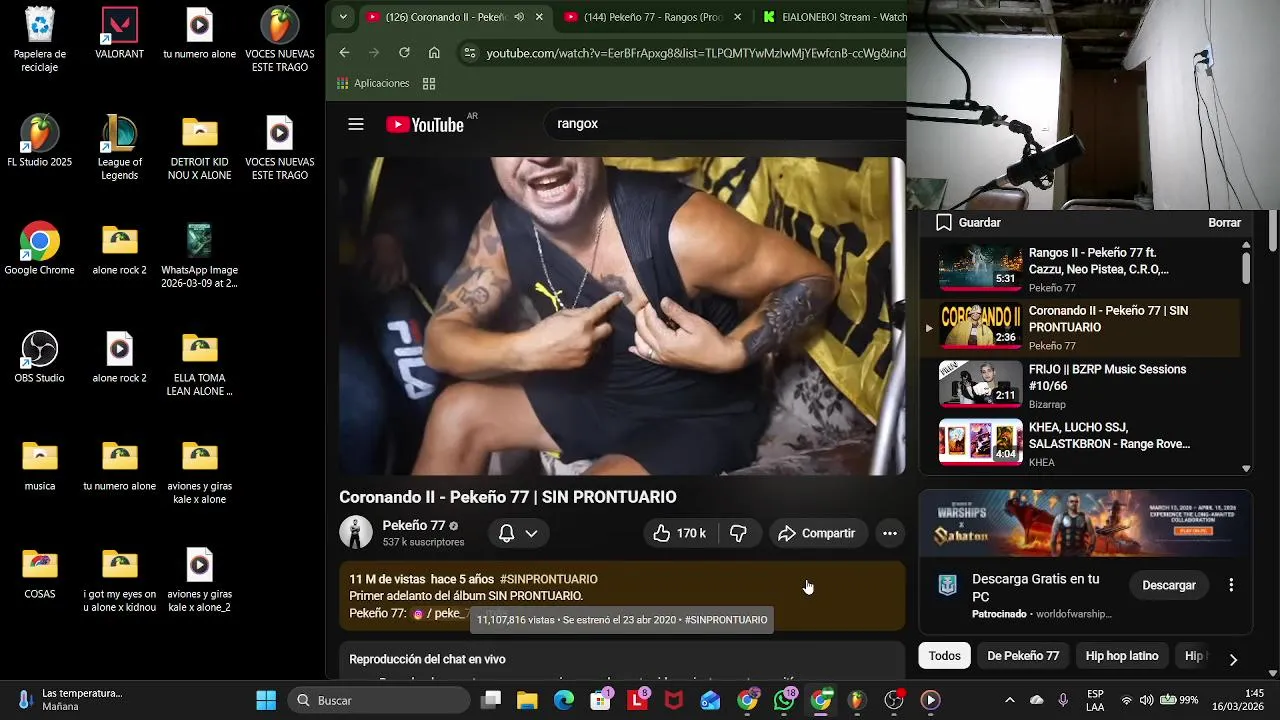
Task: Select the Todos filter chip
Action: tap(944, 656)
